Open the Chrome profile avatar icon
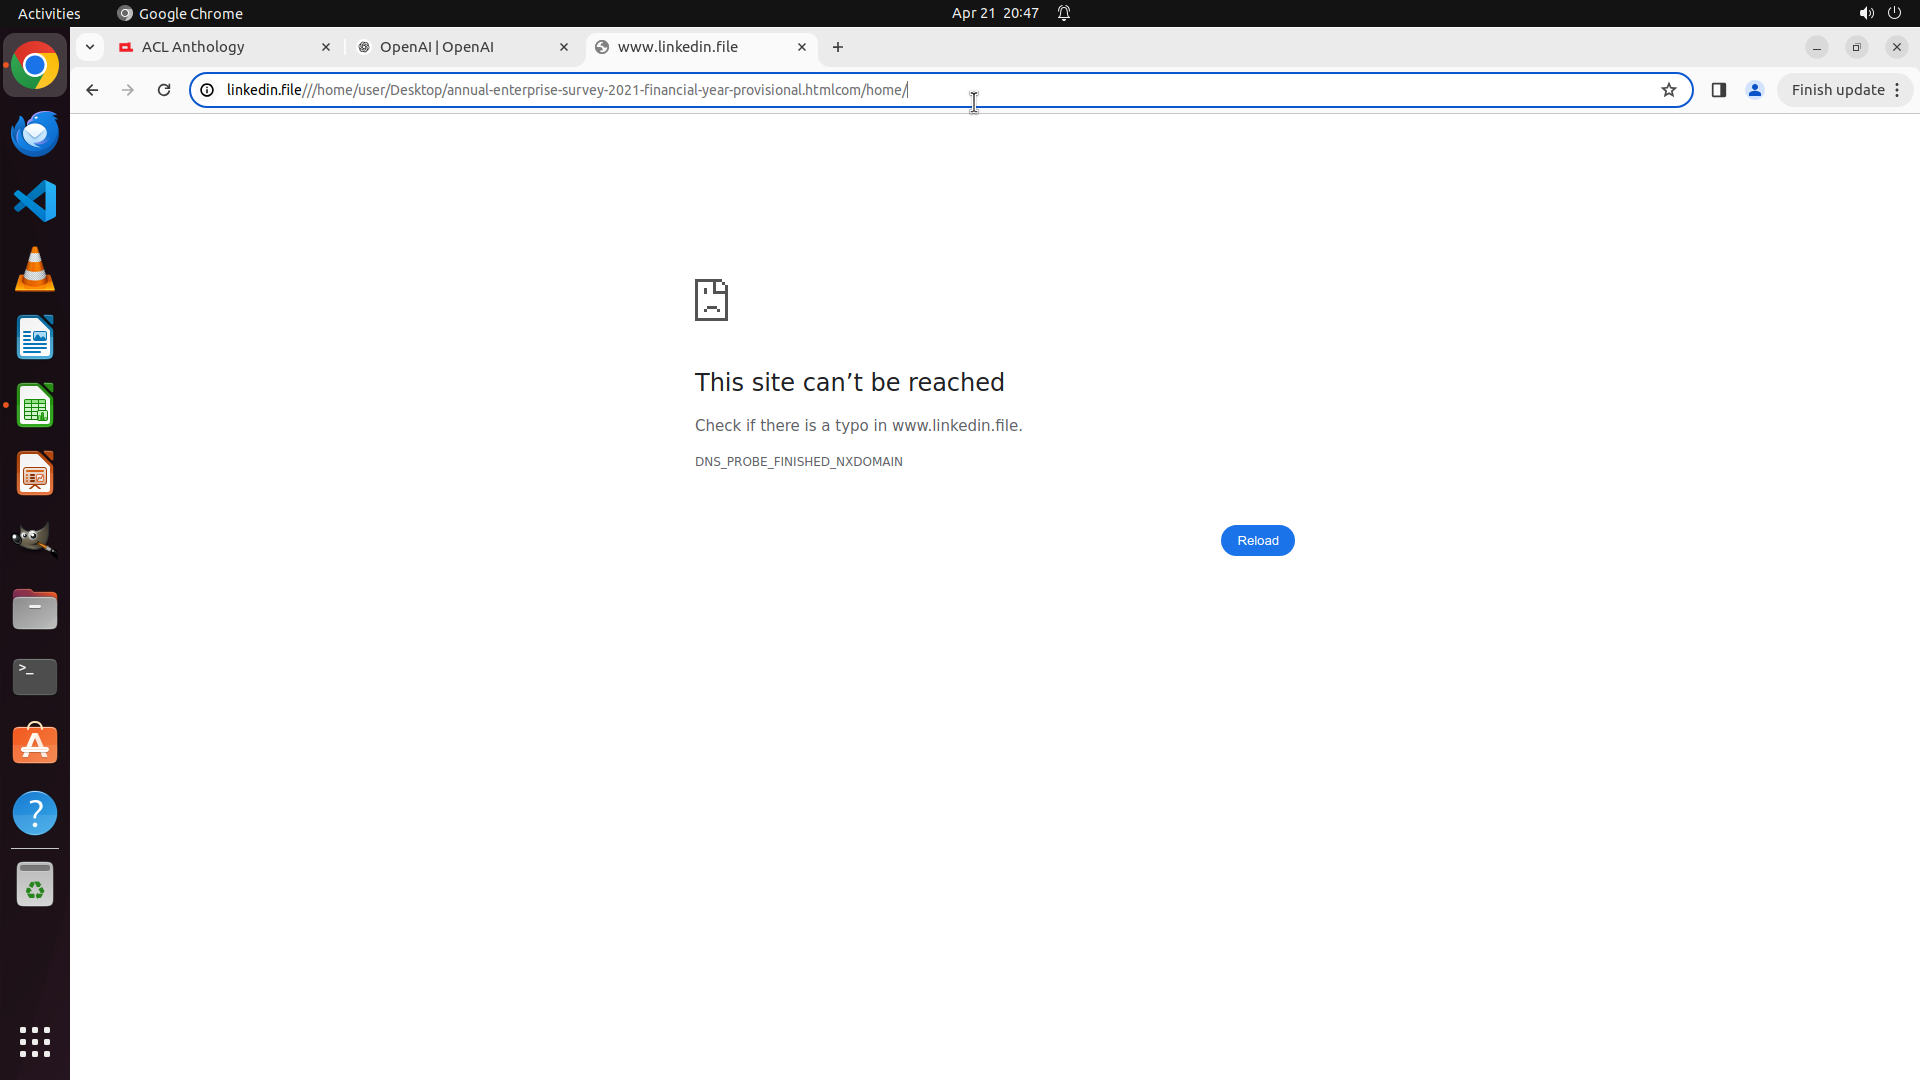 (1754, 90)
